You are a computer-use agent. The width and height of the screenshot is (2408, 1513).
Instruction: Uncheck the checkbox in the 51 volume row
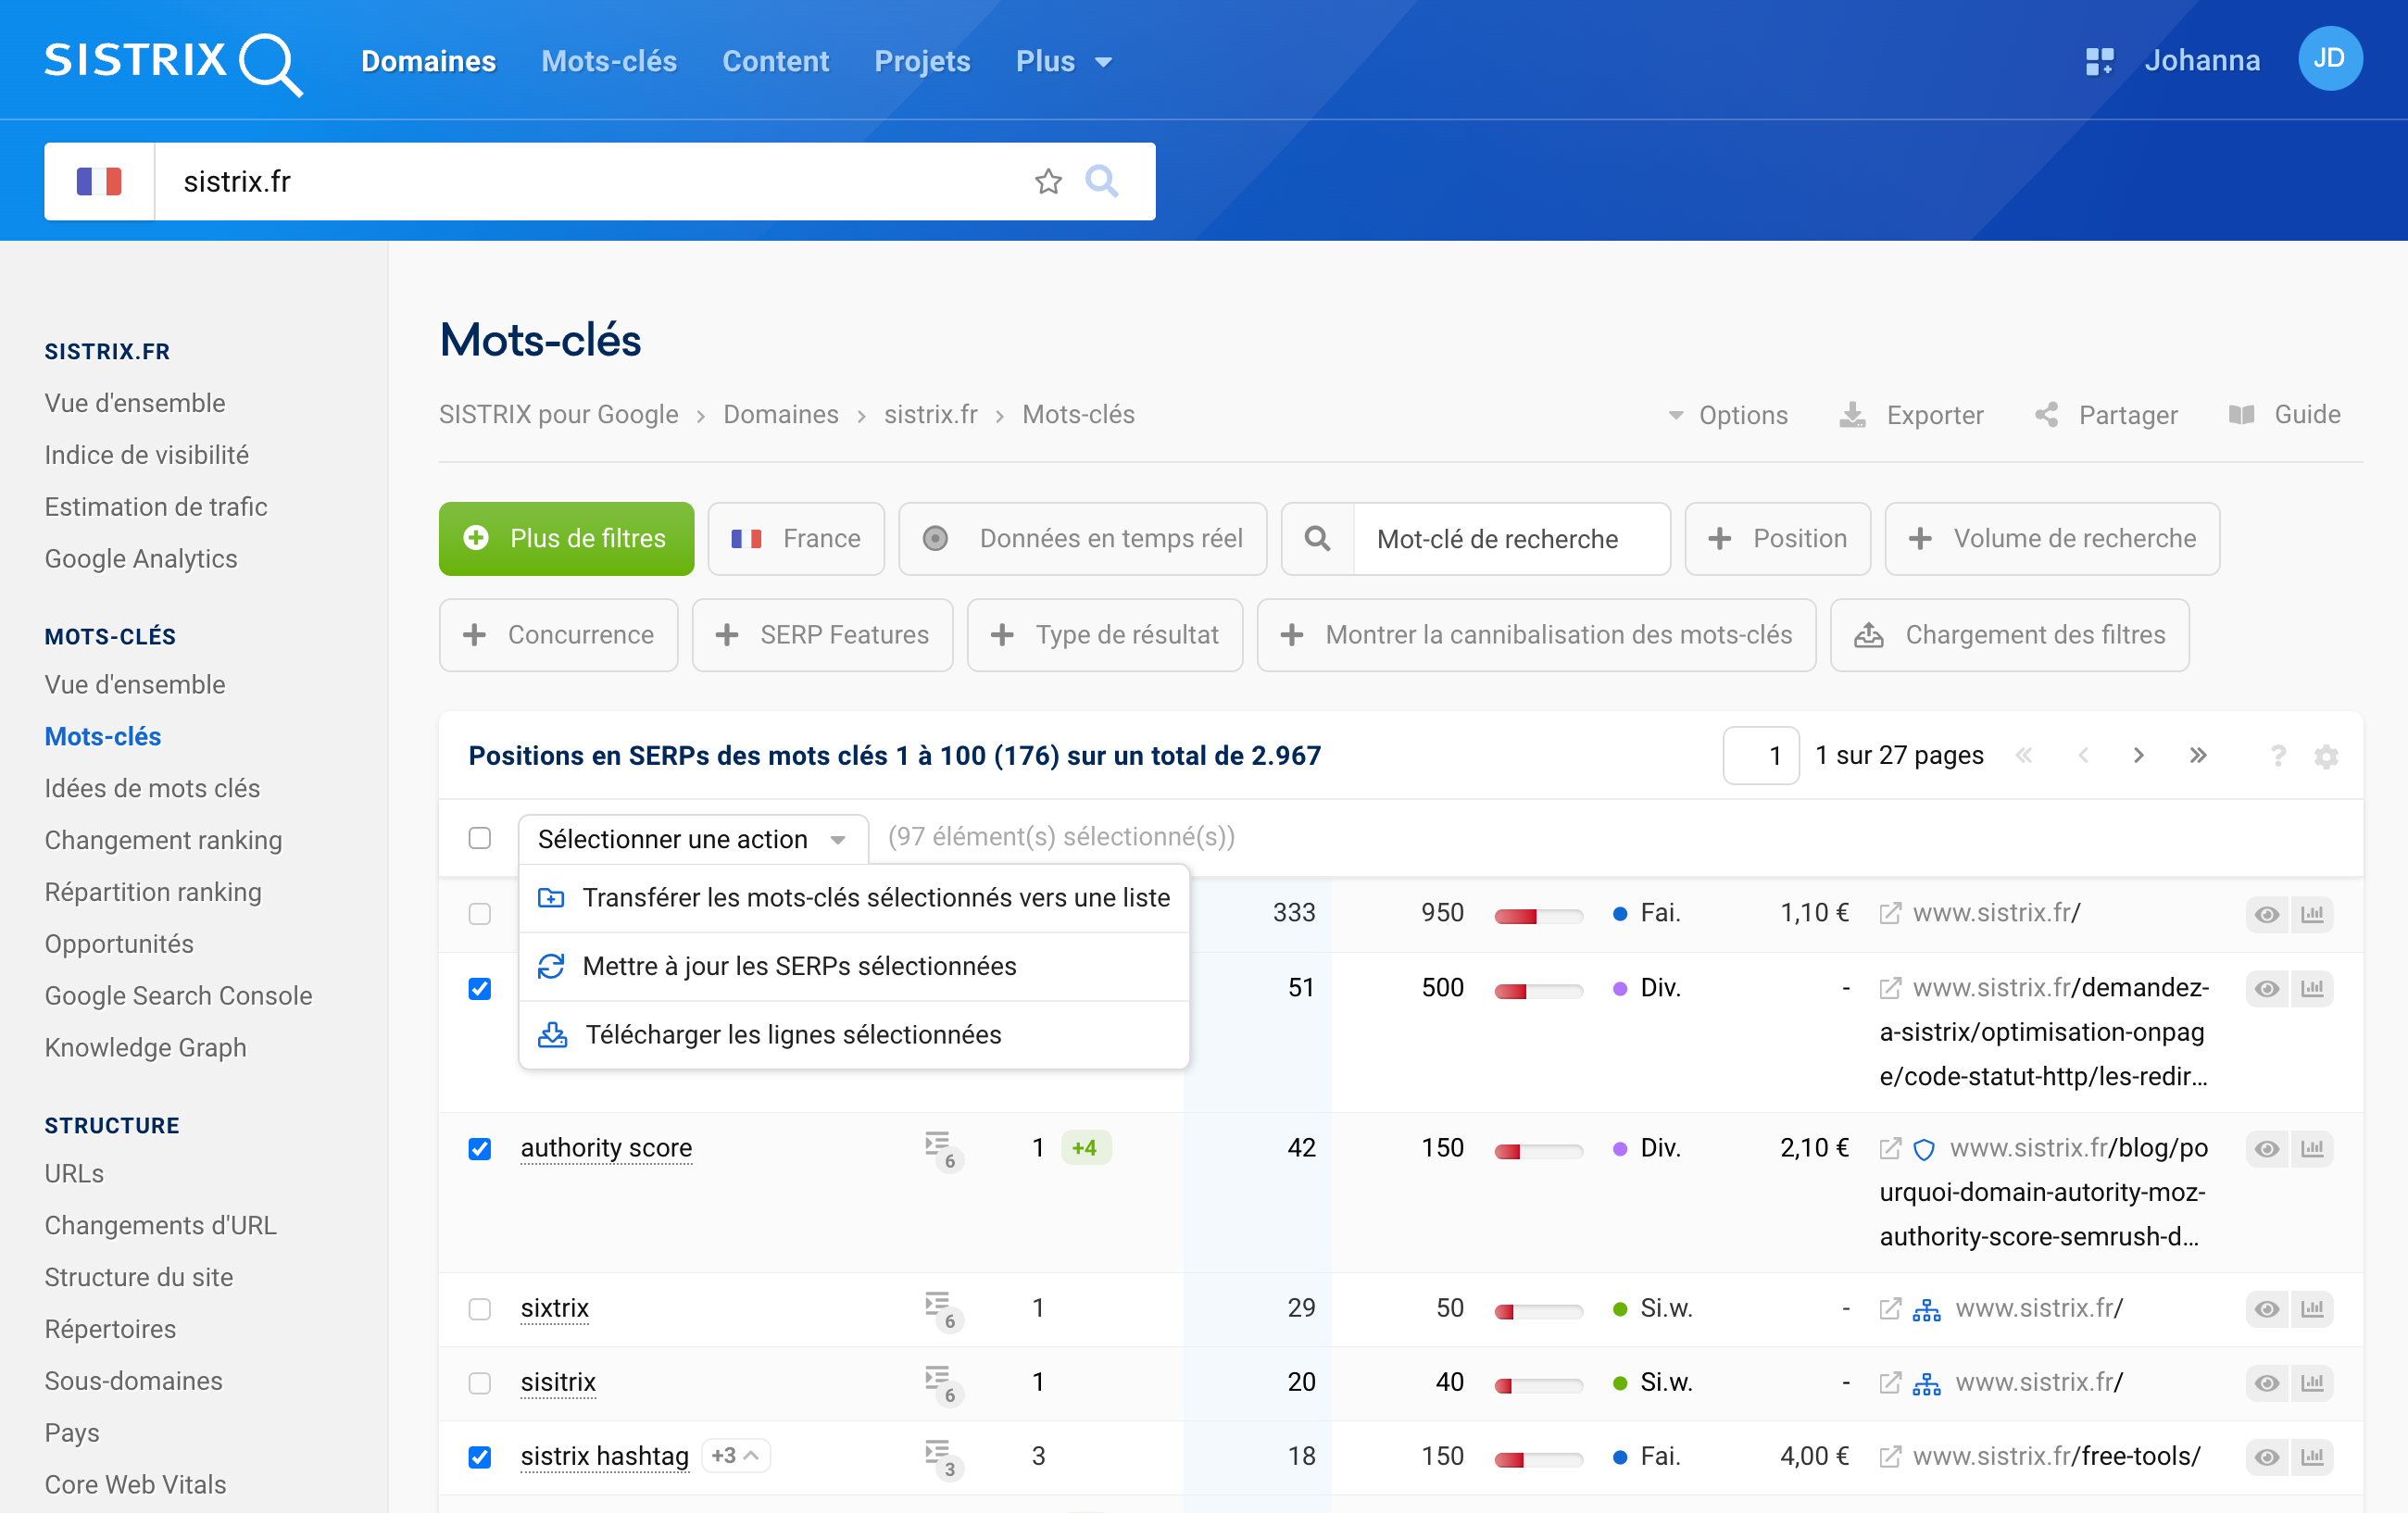click(x=480, y=989)
